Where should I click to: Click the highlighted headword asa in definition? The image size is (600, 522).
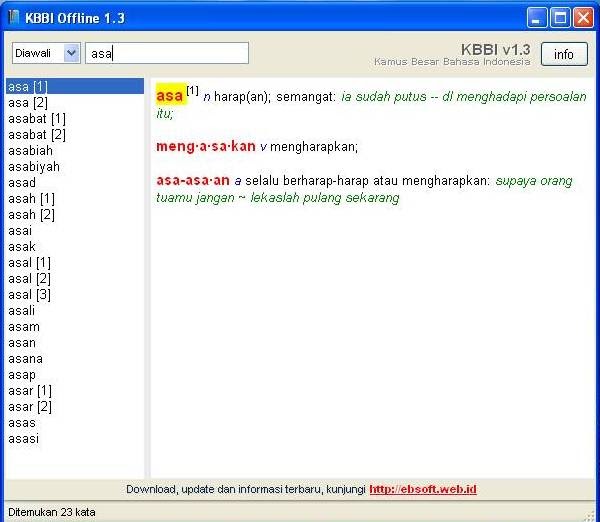click(x=170, y=95)
